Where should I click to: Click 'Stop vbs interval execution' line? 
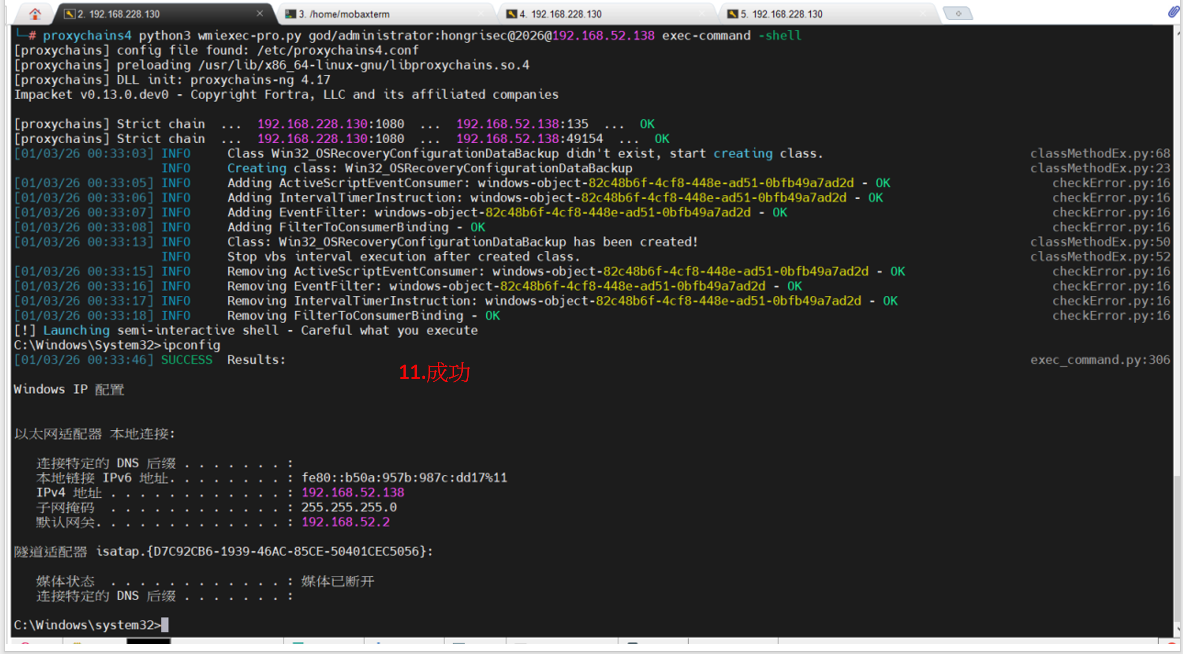click(x=404, y=256)
